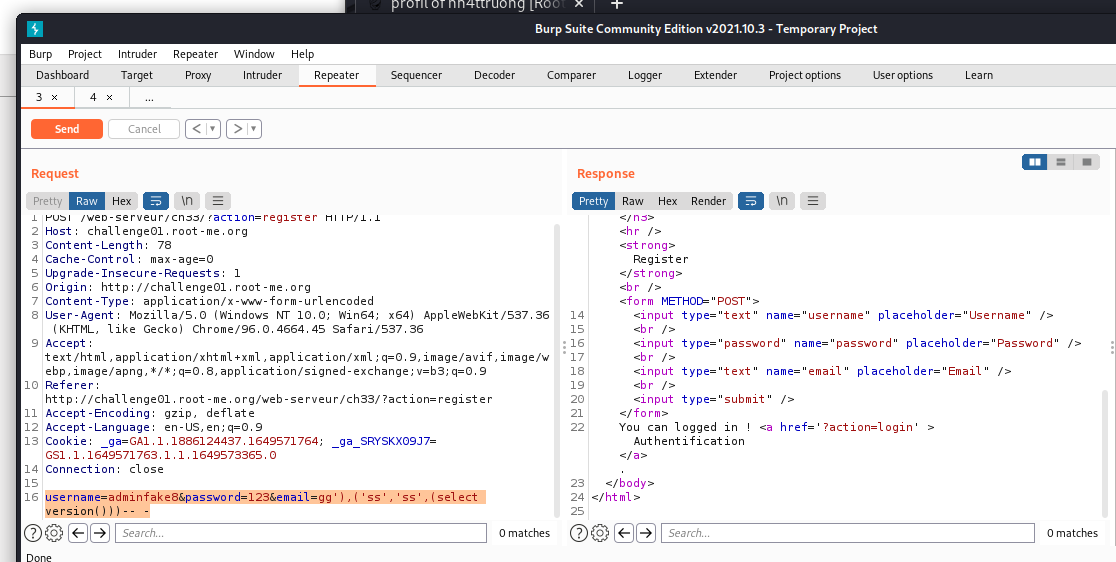The image size is (1116, 562).
Task: Open the Help menu
Action: (302, 54)
